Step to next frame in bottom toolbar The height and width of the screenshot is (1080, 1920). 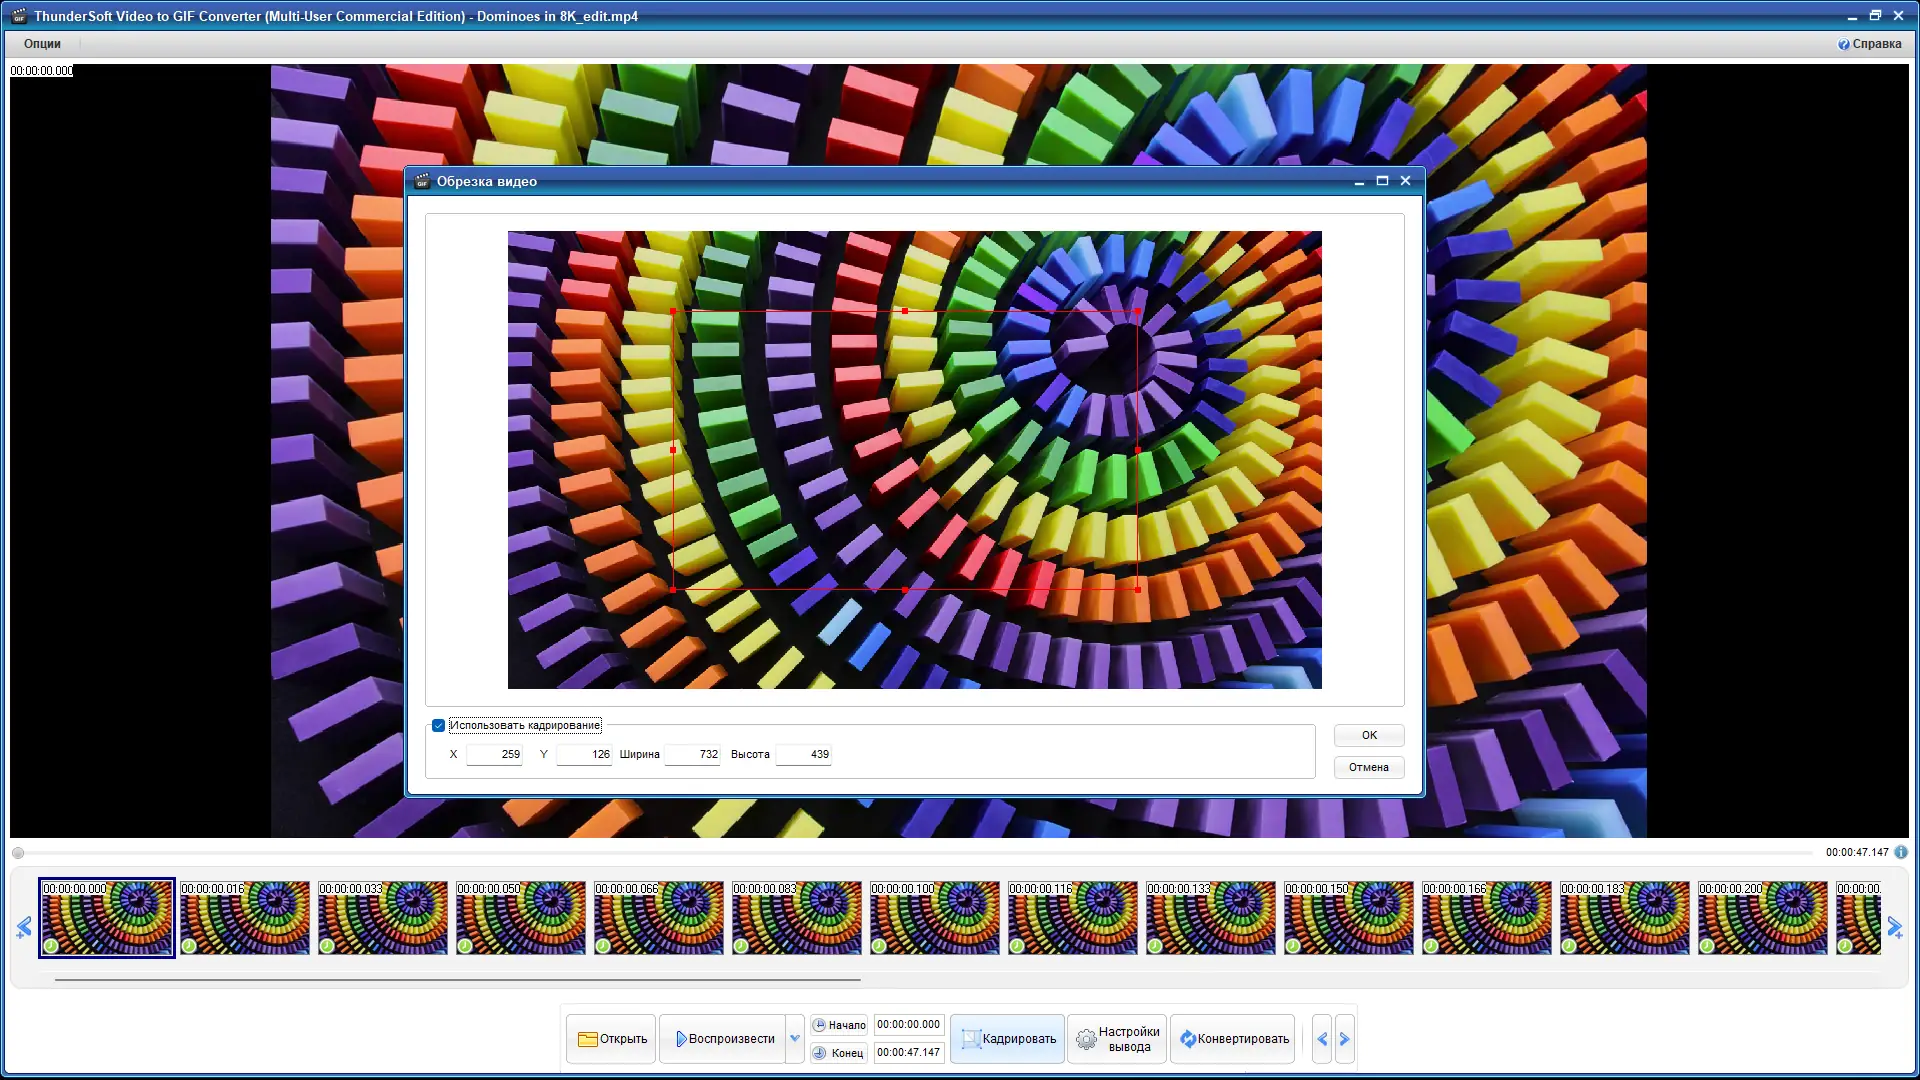tap(1345, 1039)
